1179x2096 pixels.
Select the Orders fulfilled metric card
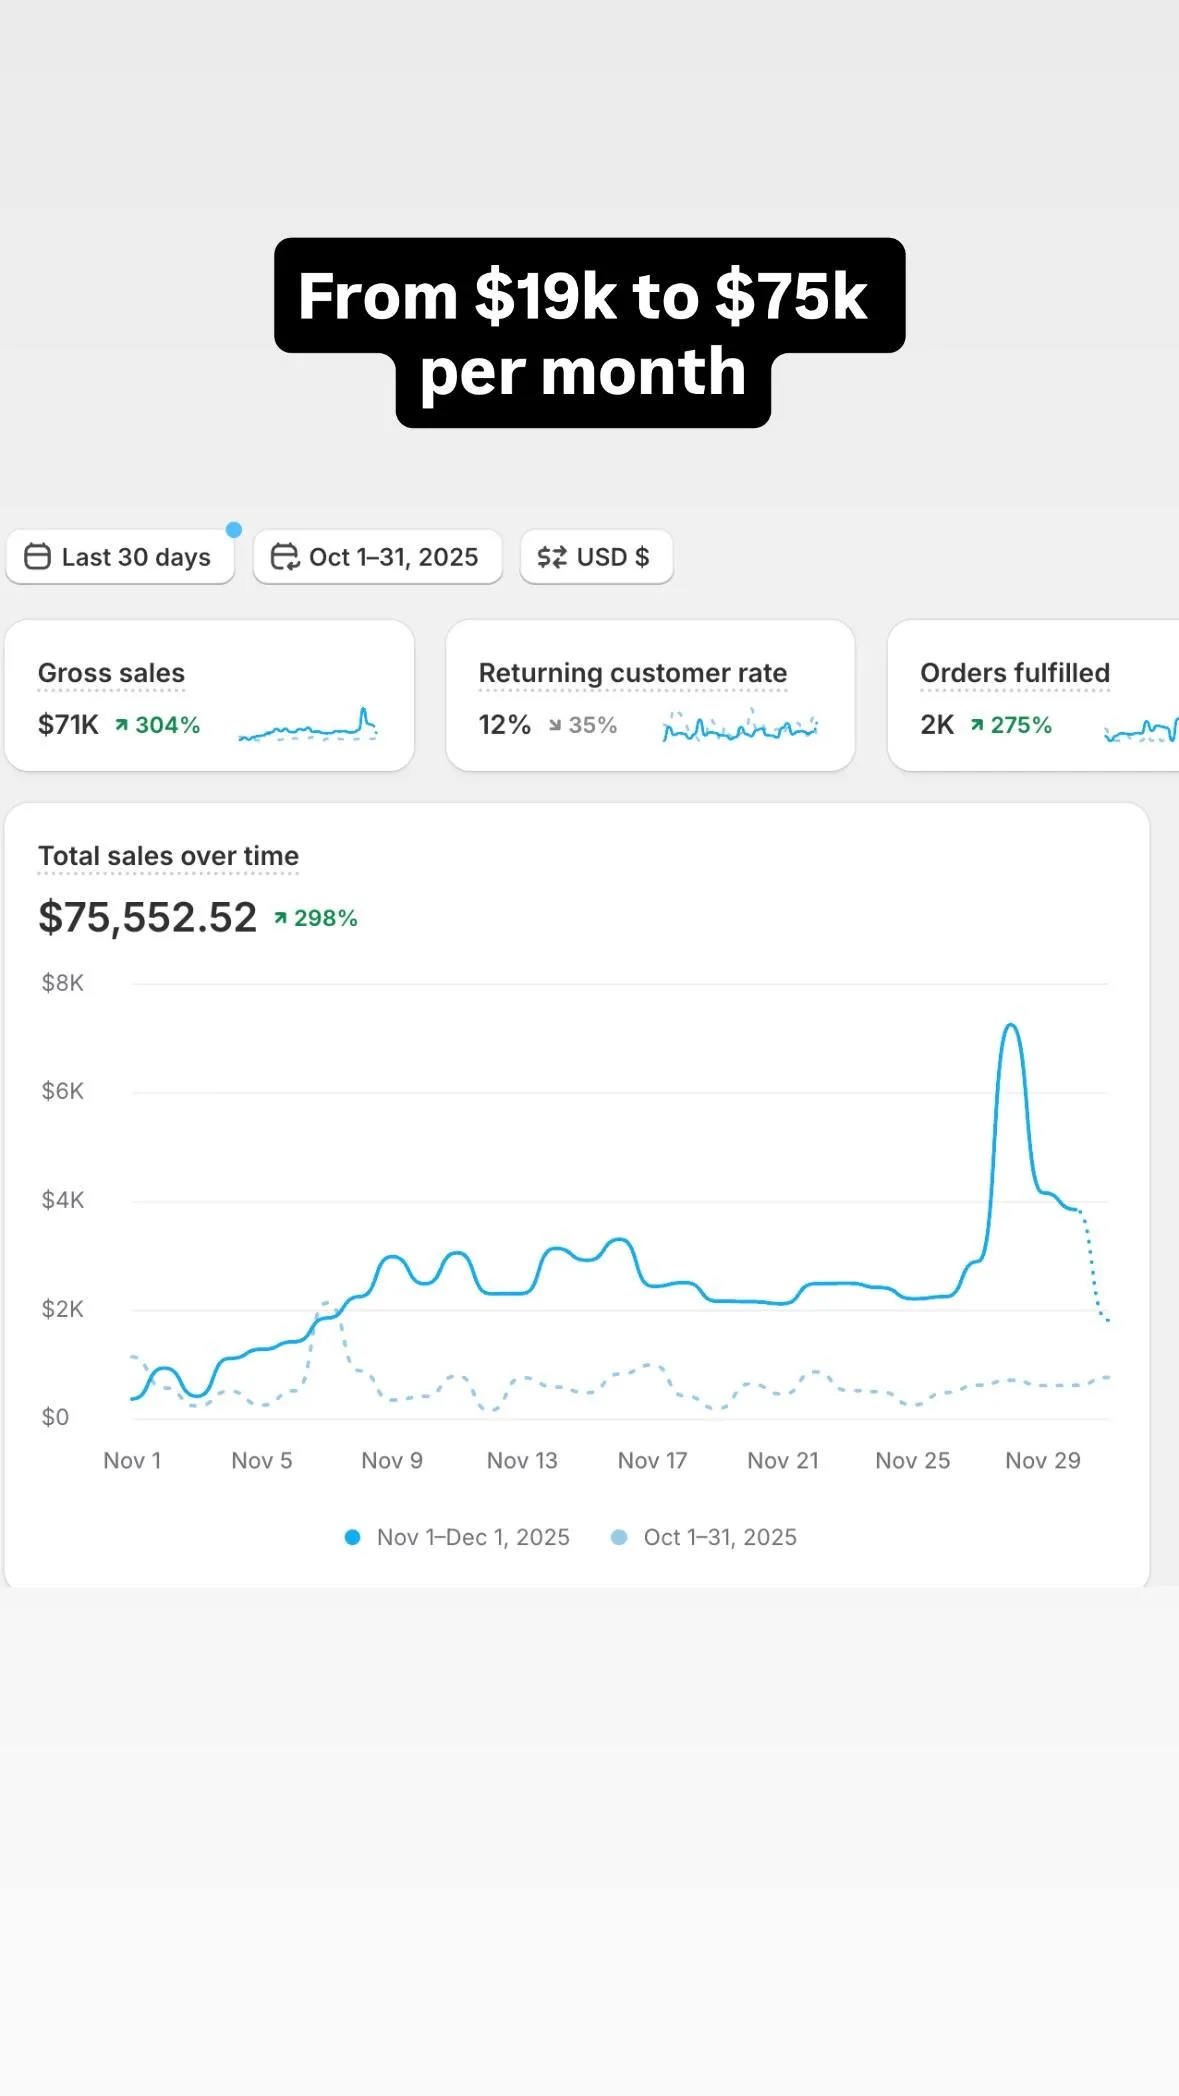(x=1032, y=696)
